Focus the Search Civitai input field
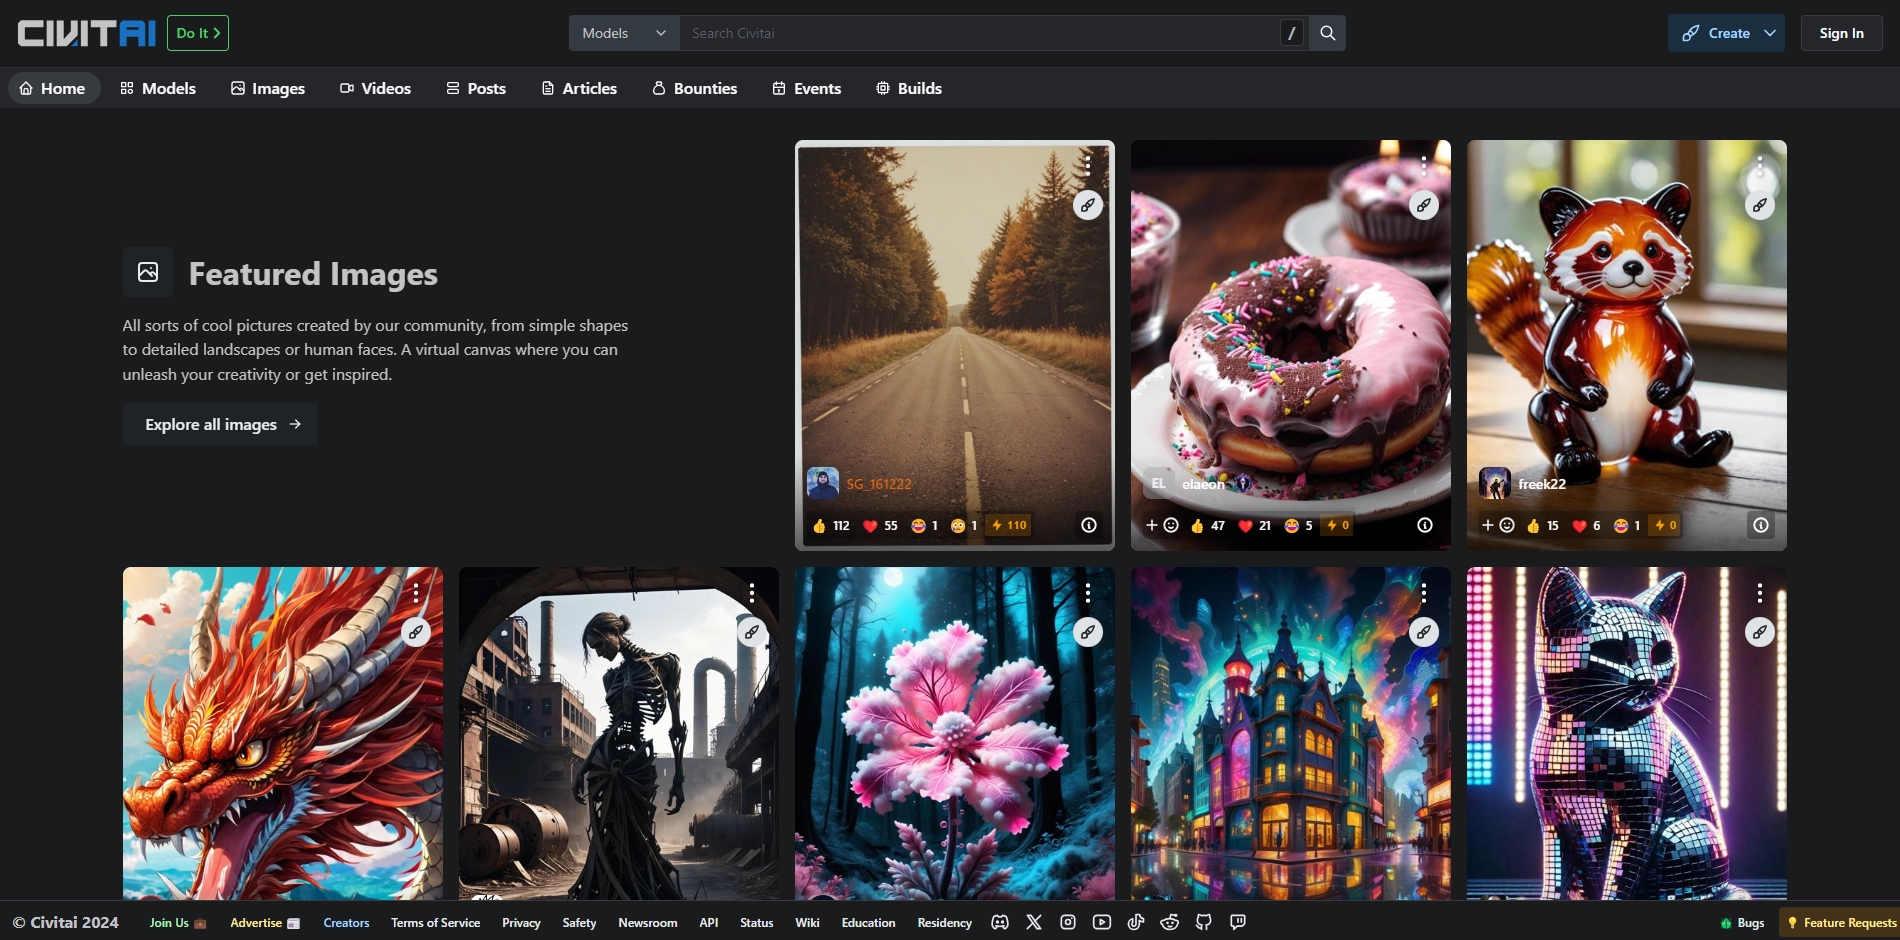Viewport: 1900px width, 940px height. point(980,33)
